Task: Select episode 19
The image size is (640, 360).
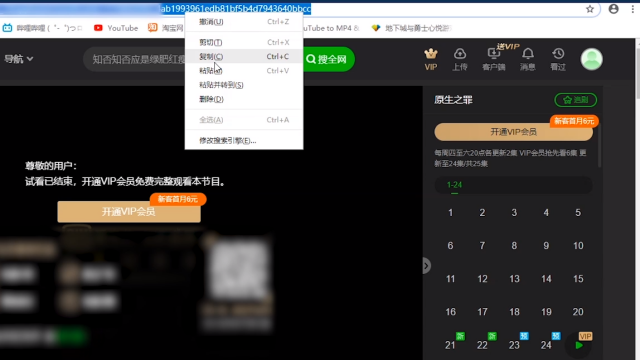Action: 546,312
